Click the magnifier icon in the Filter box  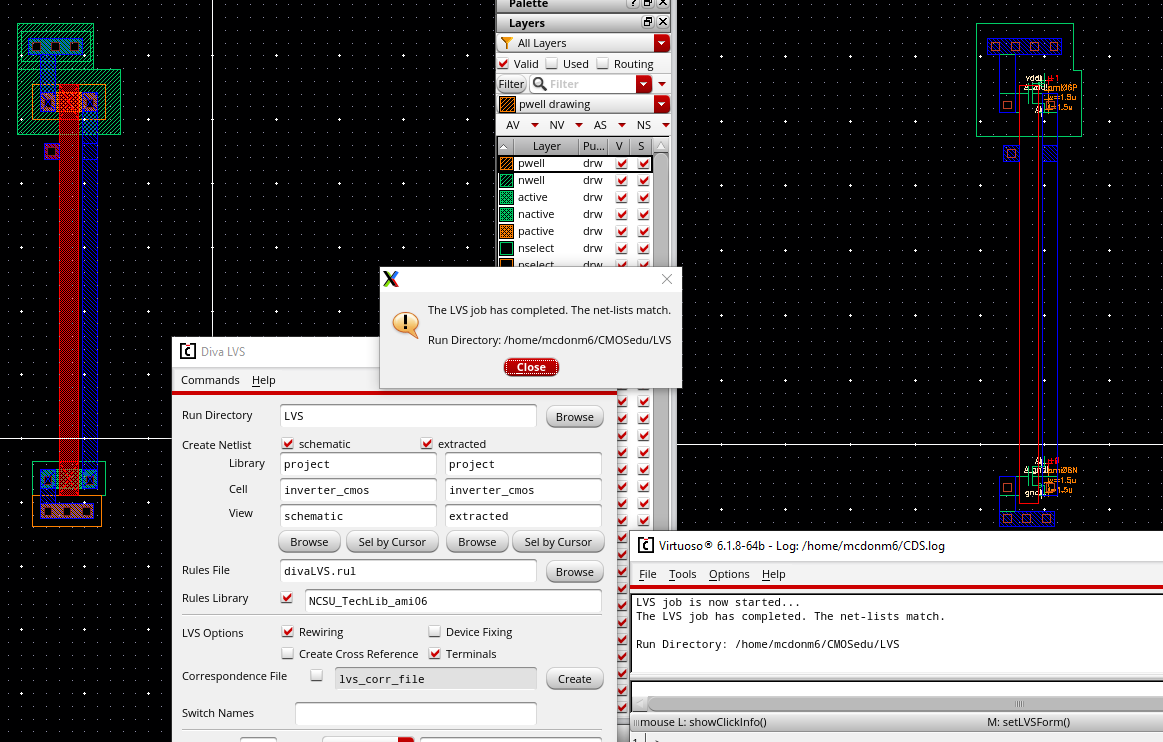pos(540,84)
